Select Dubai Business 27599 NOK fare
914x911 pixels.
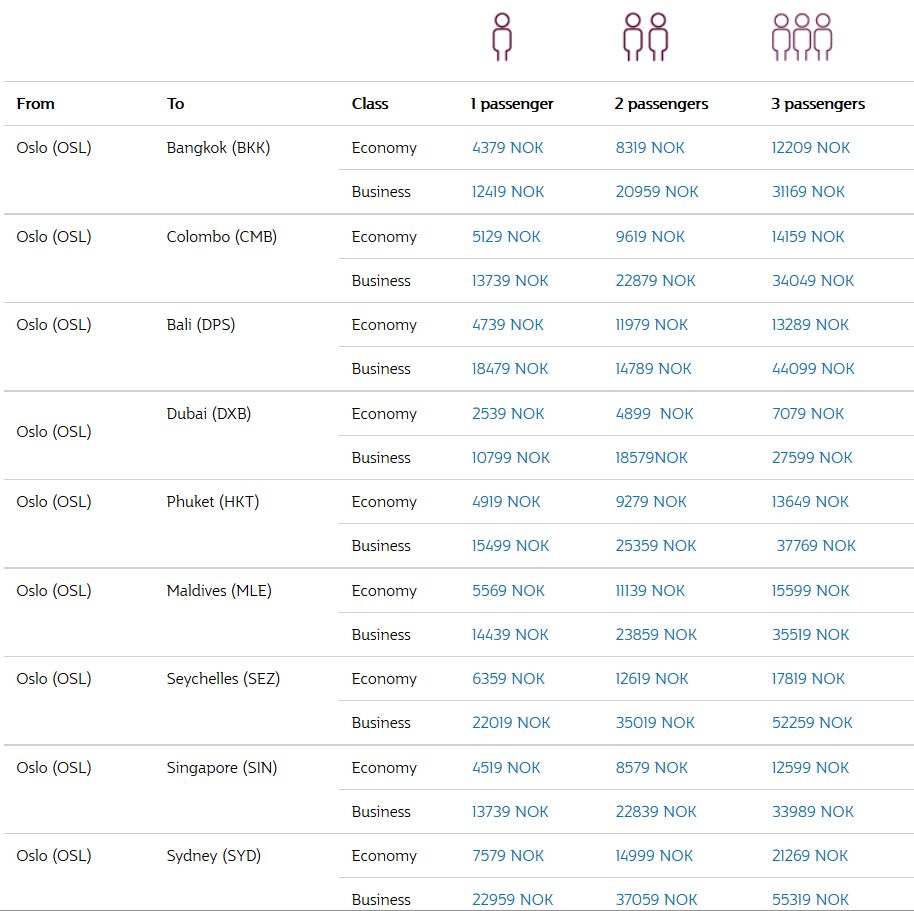812,458
